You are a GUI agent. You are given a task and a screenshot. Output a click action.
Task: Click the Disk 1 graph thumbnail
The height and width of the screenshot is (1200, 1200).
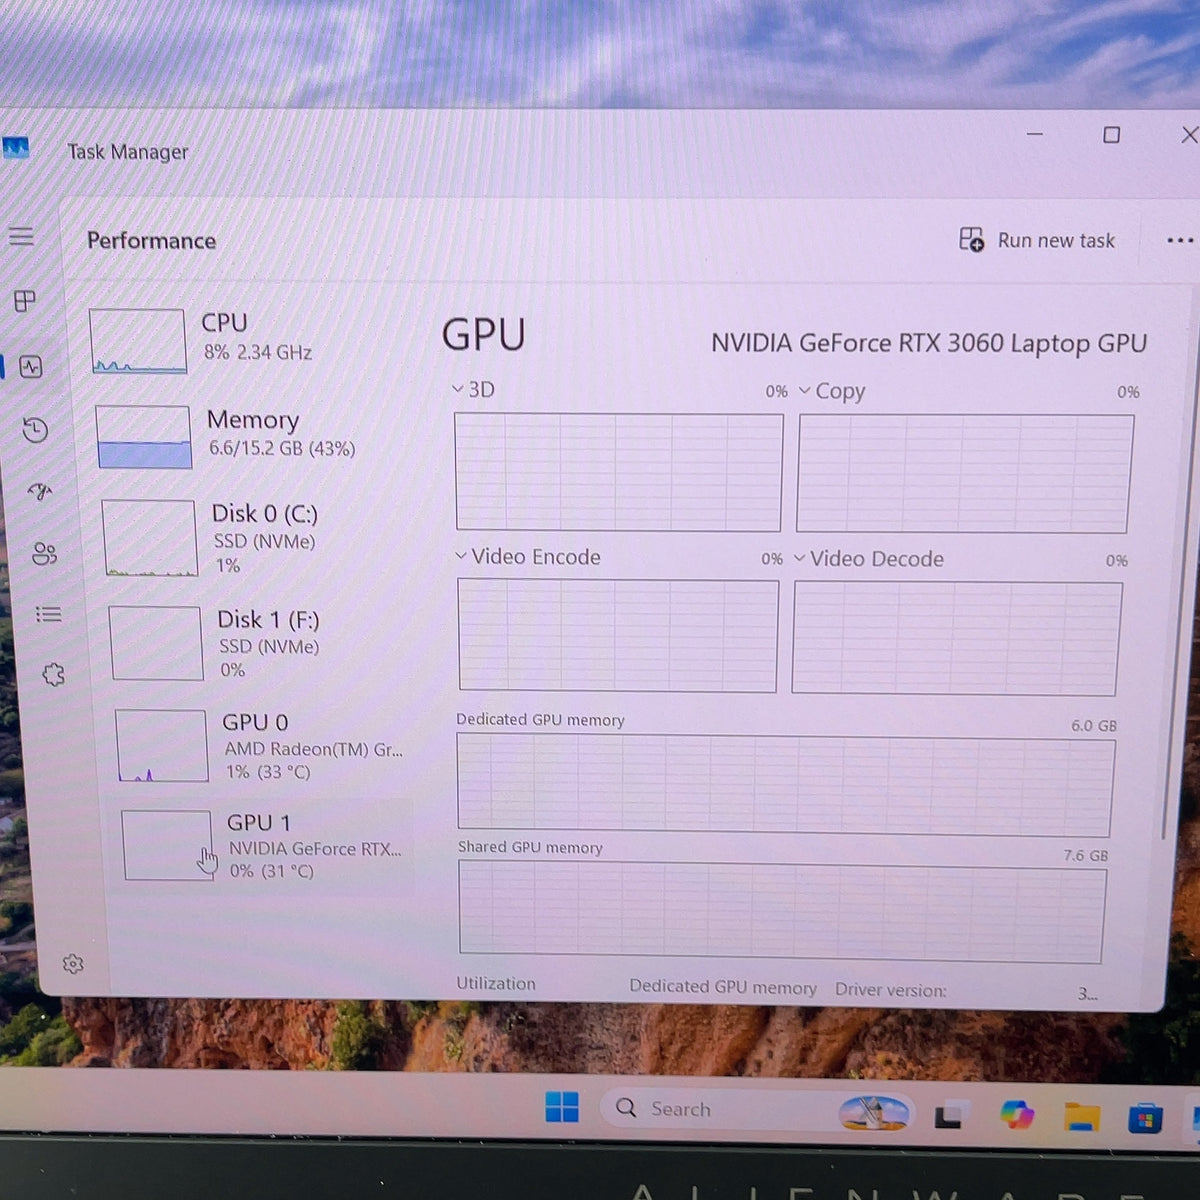(x=156, y=643)
